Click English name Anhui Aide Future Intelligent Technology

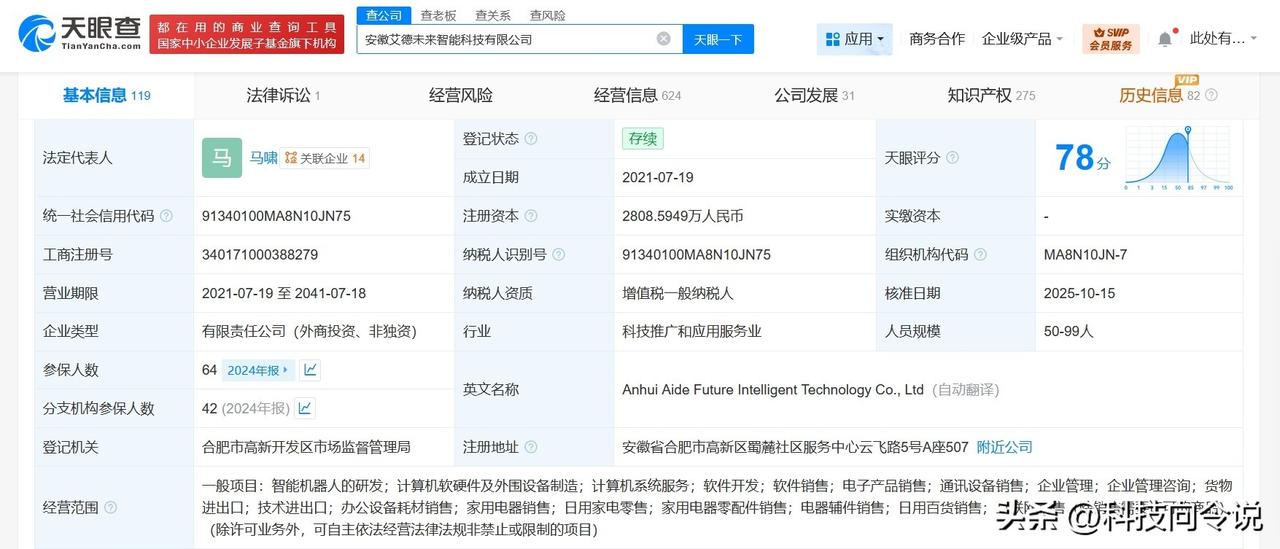(x=772, y=389)
